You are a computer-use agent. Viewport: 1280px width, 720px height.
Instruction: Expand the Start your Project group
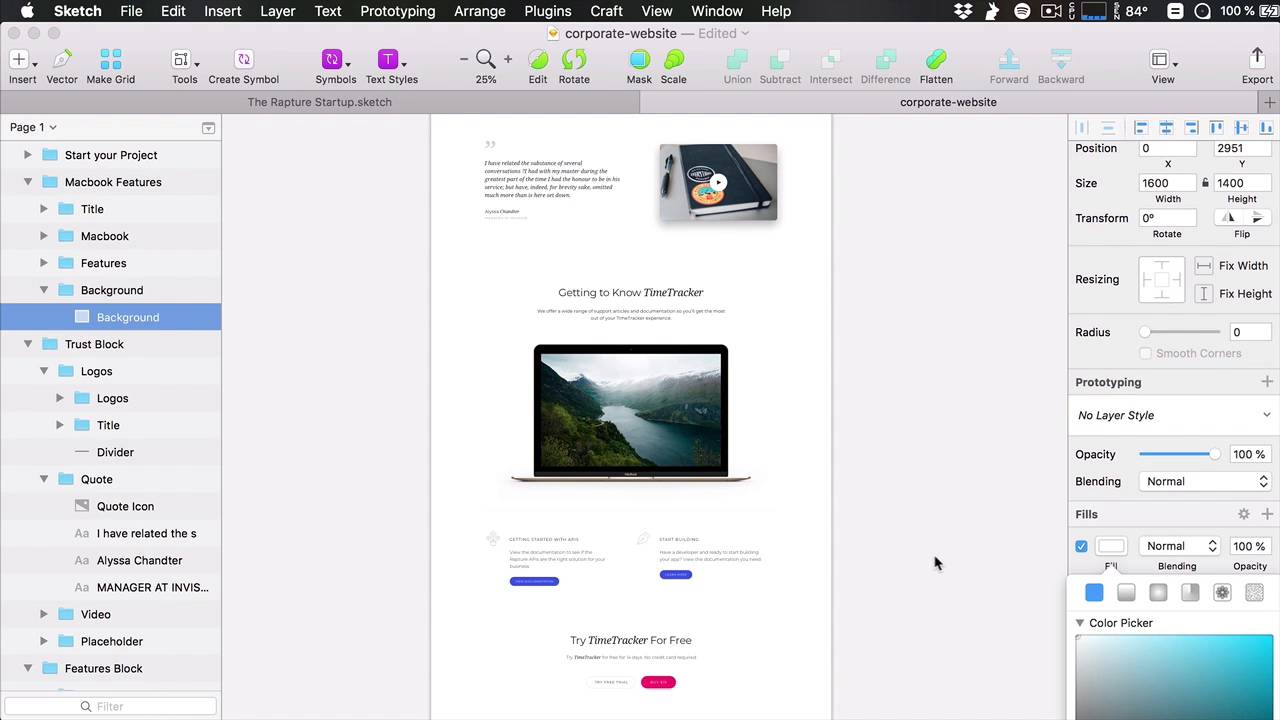(28, 155)
